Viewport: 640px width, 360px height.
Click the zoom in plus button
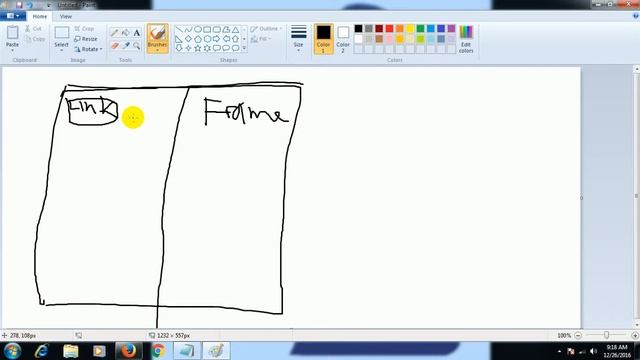[x=635, y=335]
